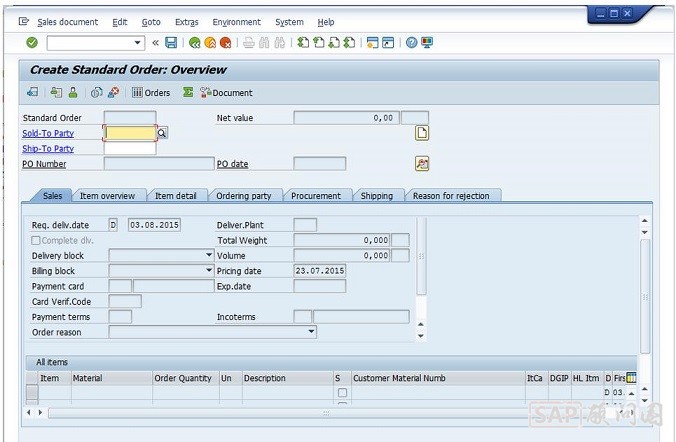Screen dimensions: 676x442
Task: Click the green Enter checkmark icon
Action: coord(32,43)
